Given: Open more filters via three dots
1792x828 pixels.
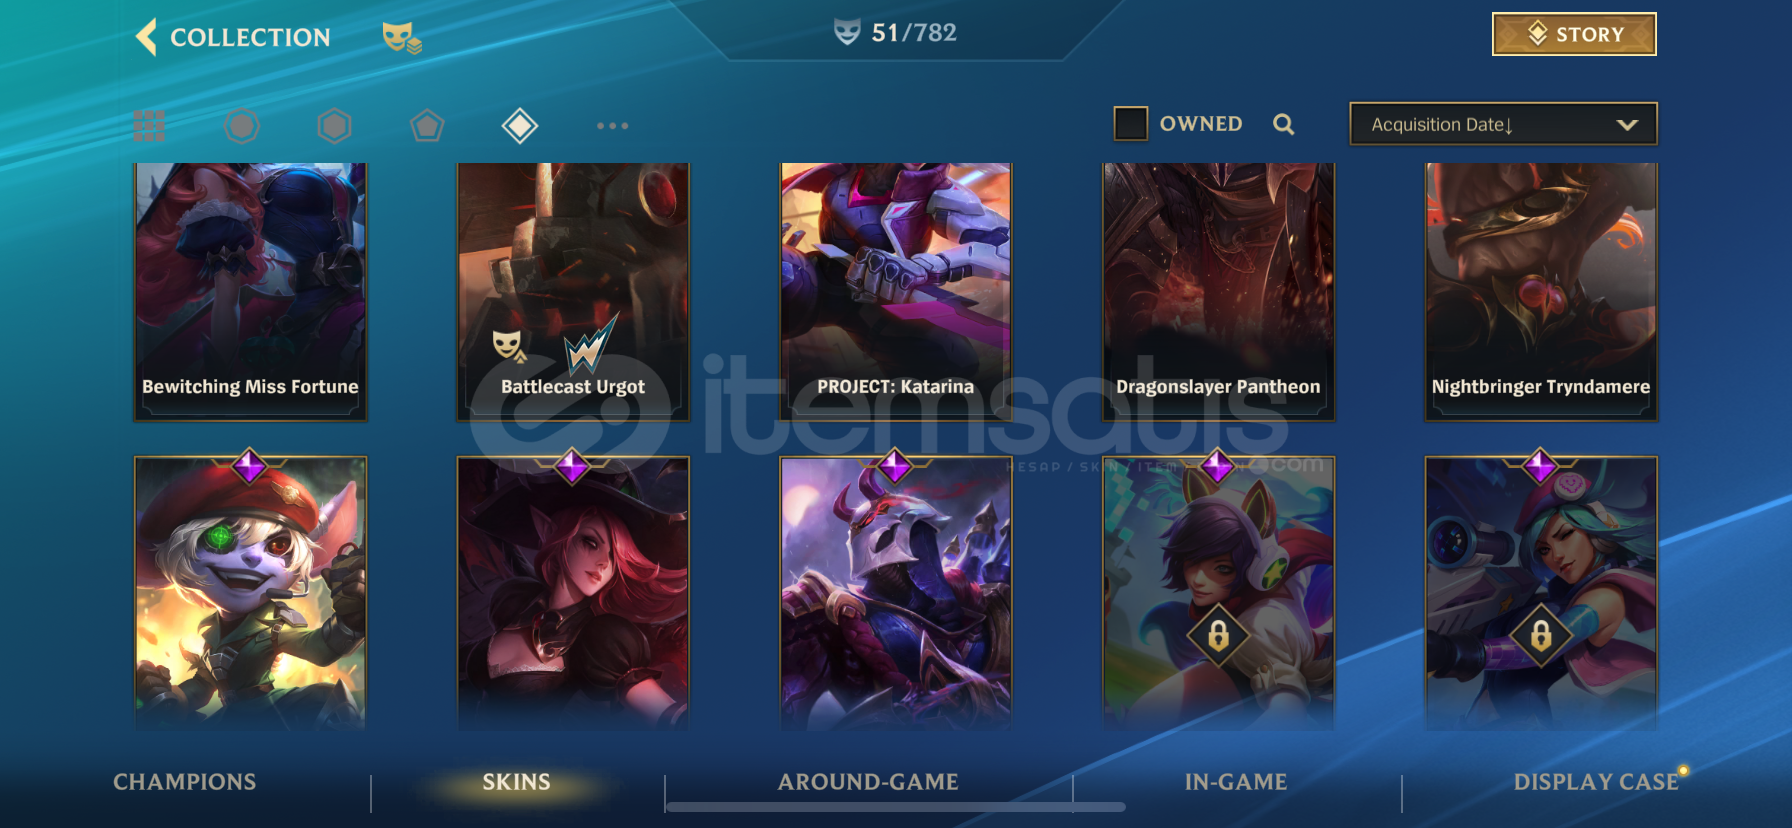Looking at the screenshot, I should (x=612, y=126).
